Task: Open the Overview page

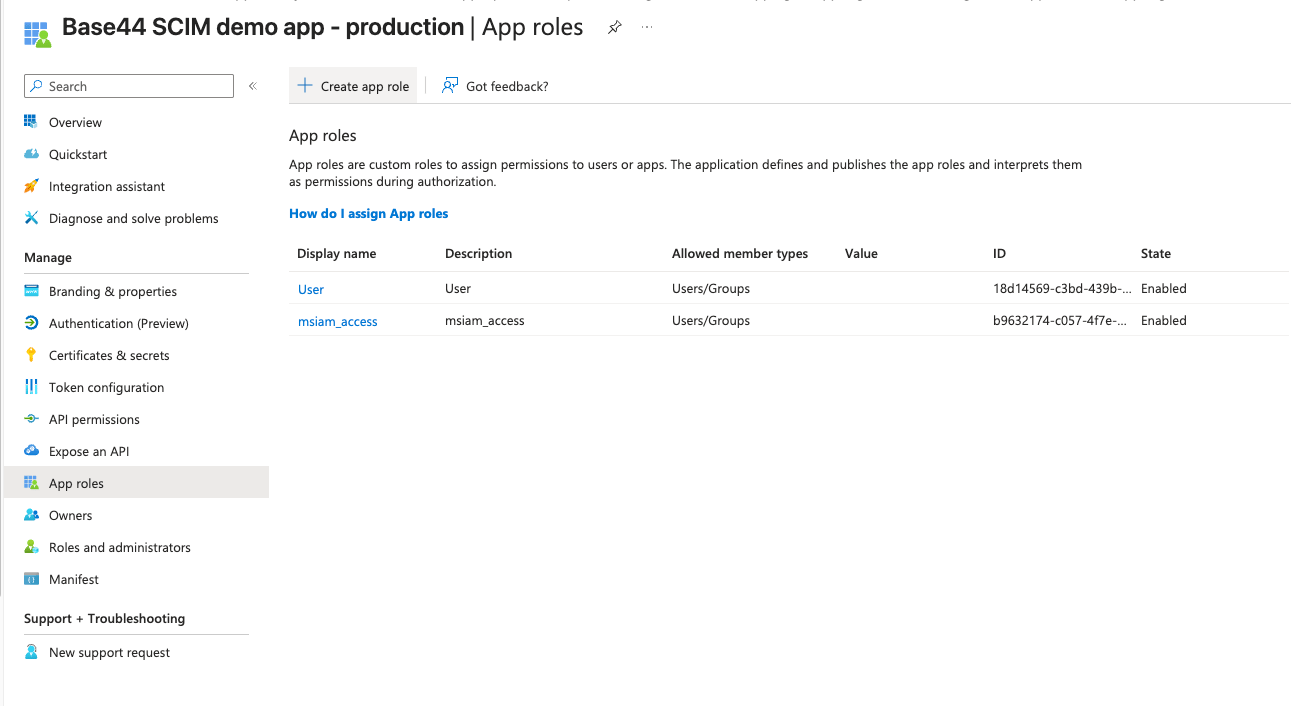Action: click(x=75, y=122)
